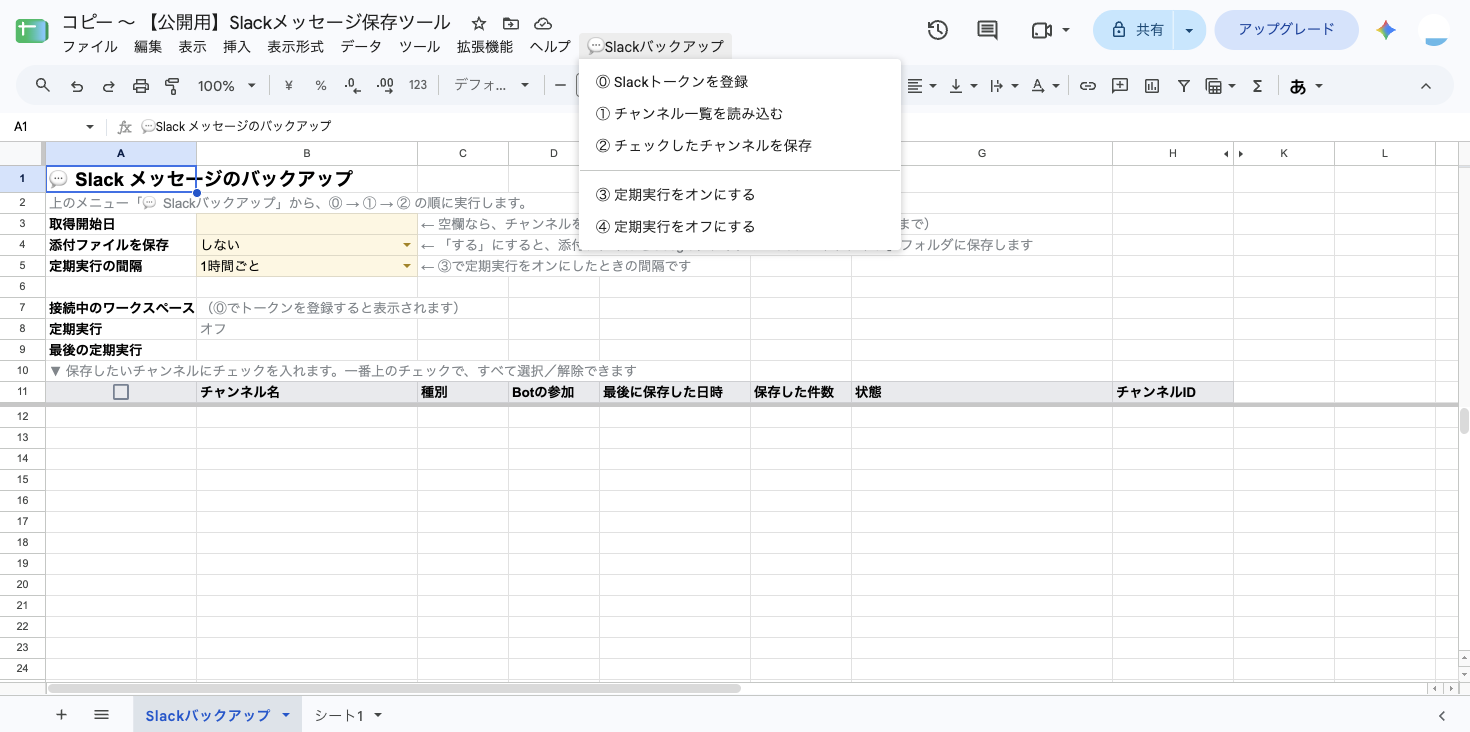Select ① チャンネル一覧を読み込む
The image size is (1470, 732).
pyautogui.click(x=740, y=114)
